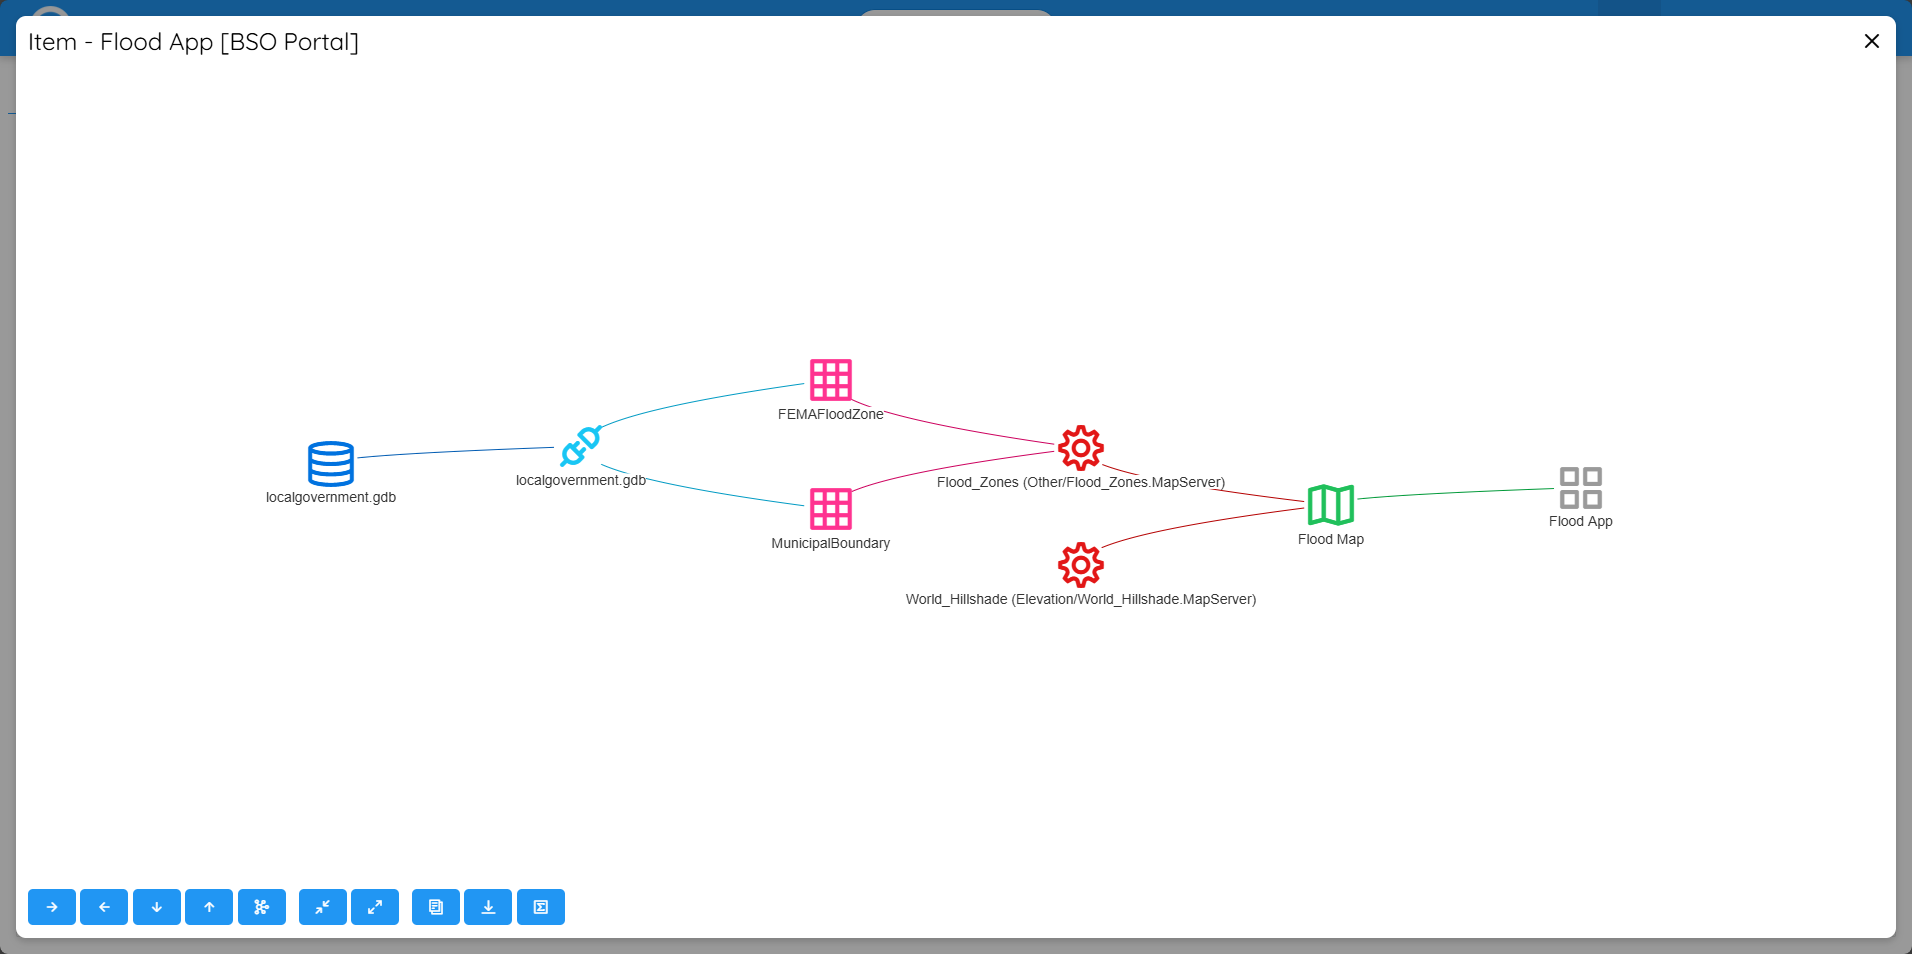
Task: Apply the radial cluster layout
Action: pyautogui.click(x=262, y=907)
